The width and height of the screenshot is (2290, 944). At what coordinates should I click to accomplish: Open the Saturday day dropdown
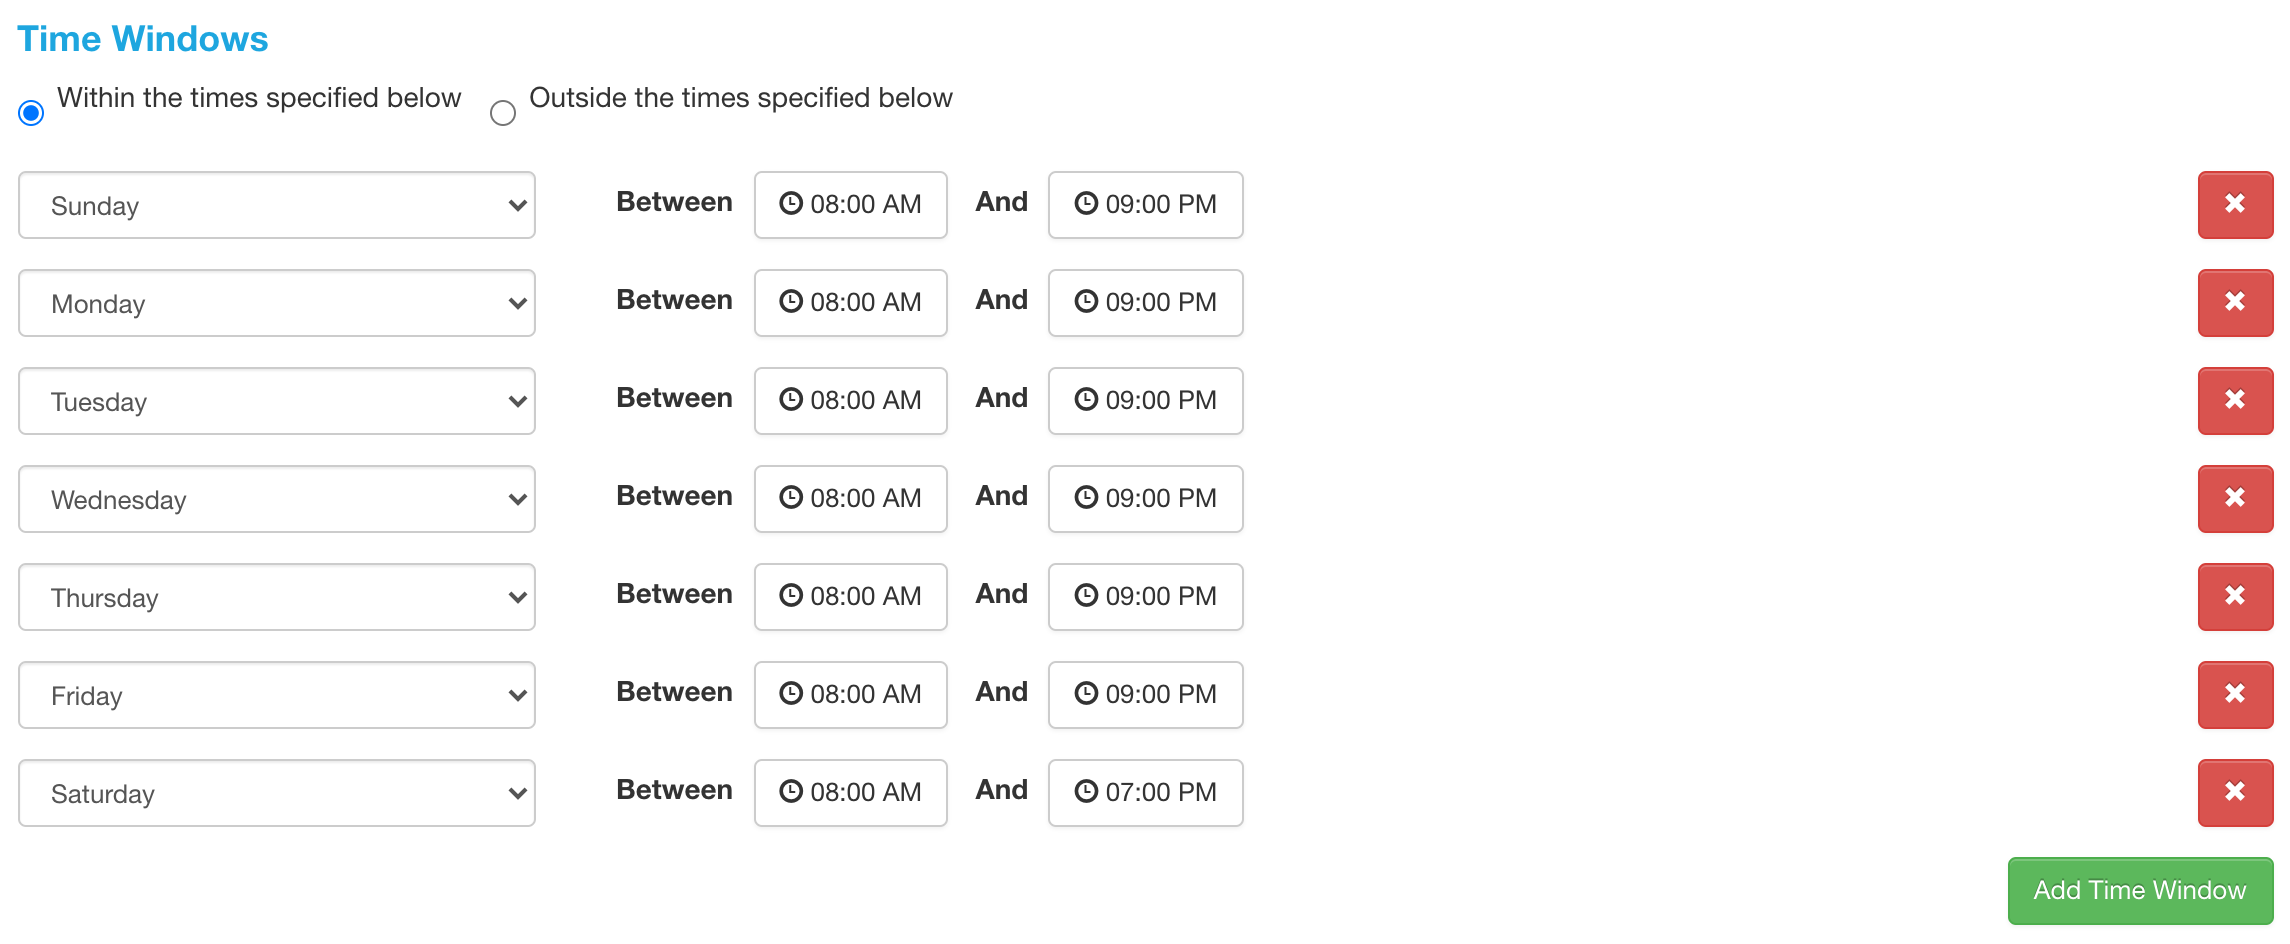pyautogui.click(x=277, y=793)
